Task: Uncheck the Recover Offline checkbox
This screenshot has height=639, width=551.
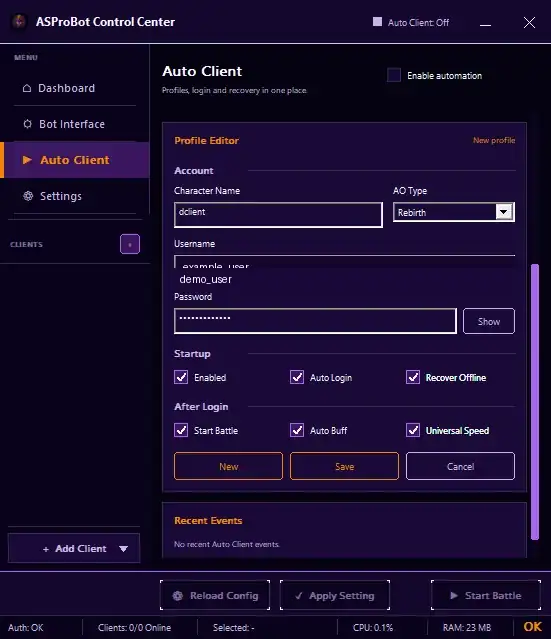Action: tap(413, 377)
